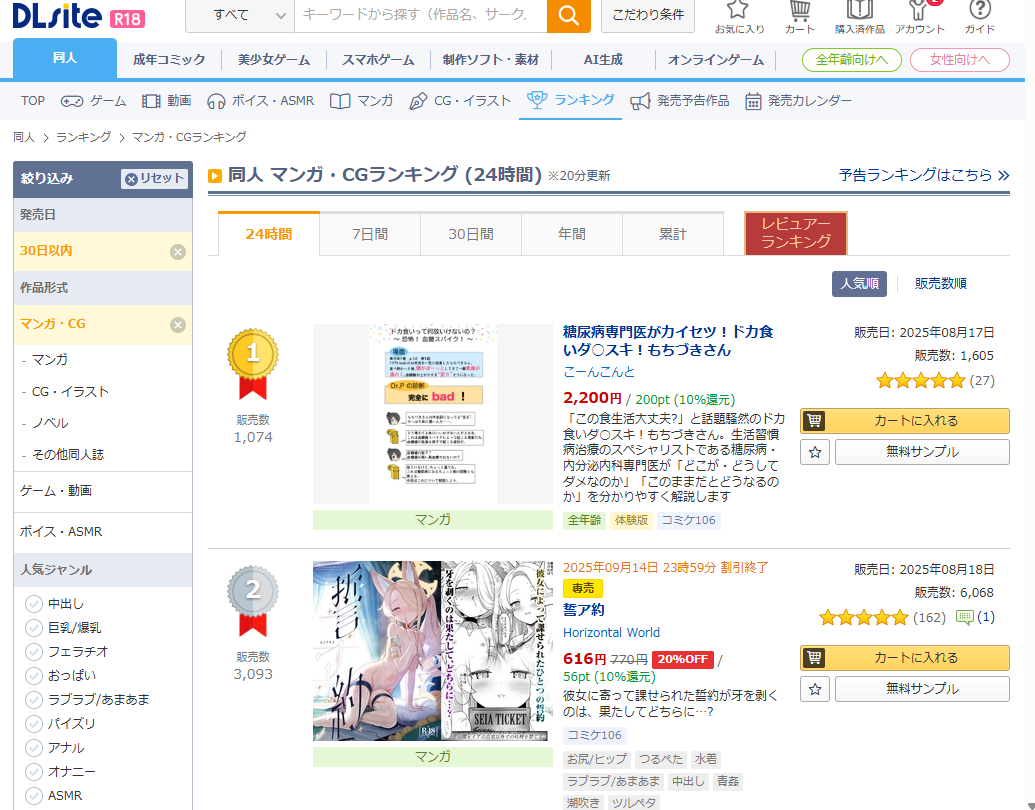Image resolution: width=1035 pixels, height=810 pixels.
Task: Add first ranked item to favorites star
Action: pos(815,452)
